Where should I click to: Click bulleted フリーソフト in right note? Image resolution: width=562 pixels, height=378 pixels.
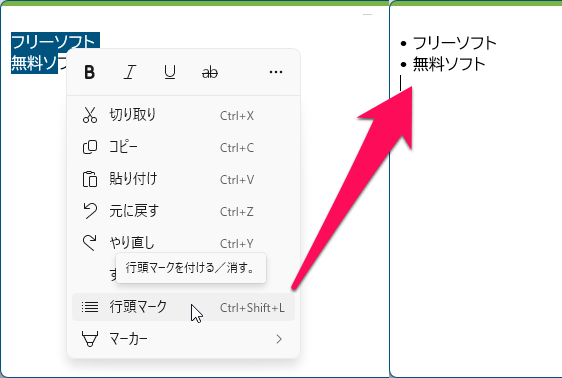(454, 43)
